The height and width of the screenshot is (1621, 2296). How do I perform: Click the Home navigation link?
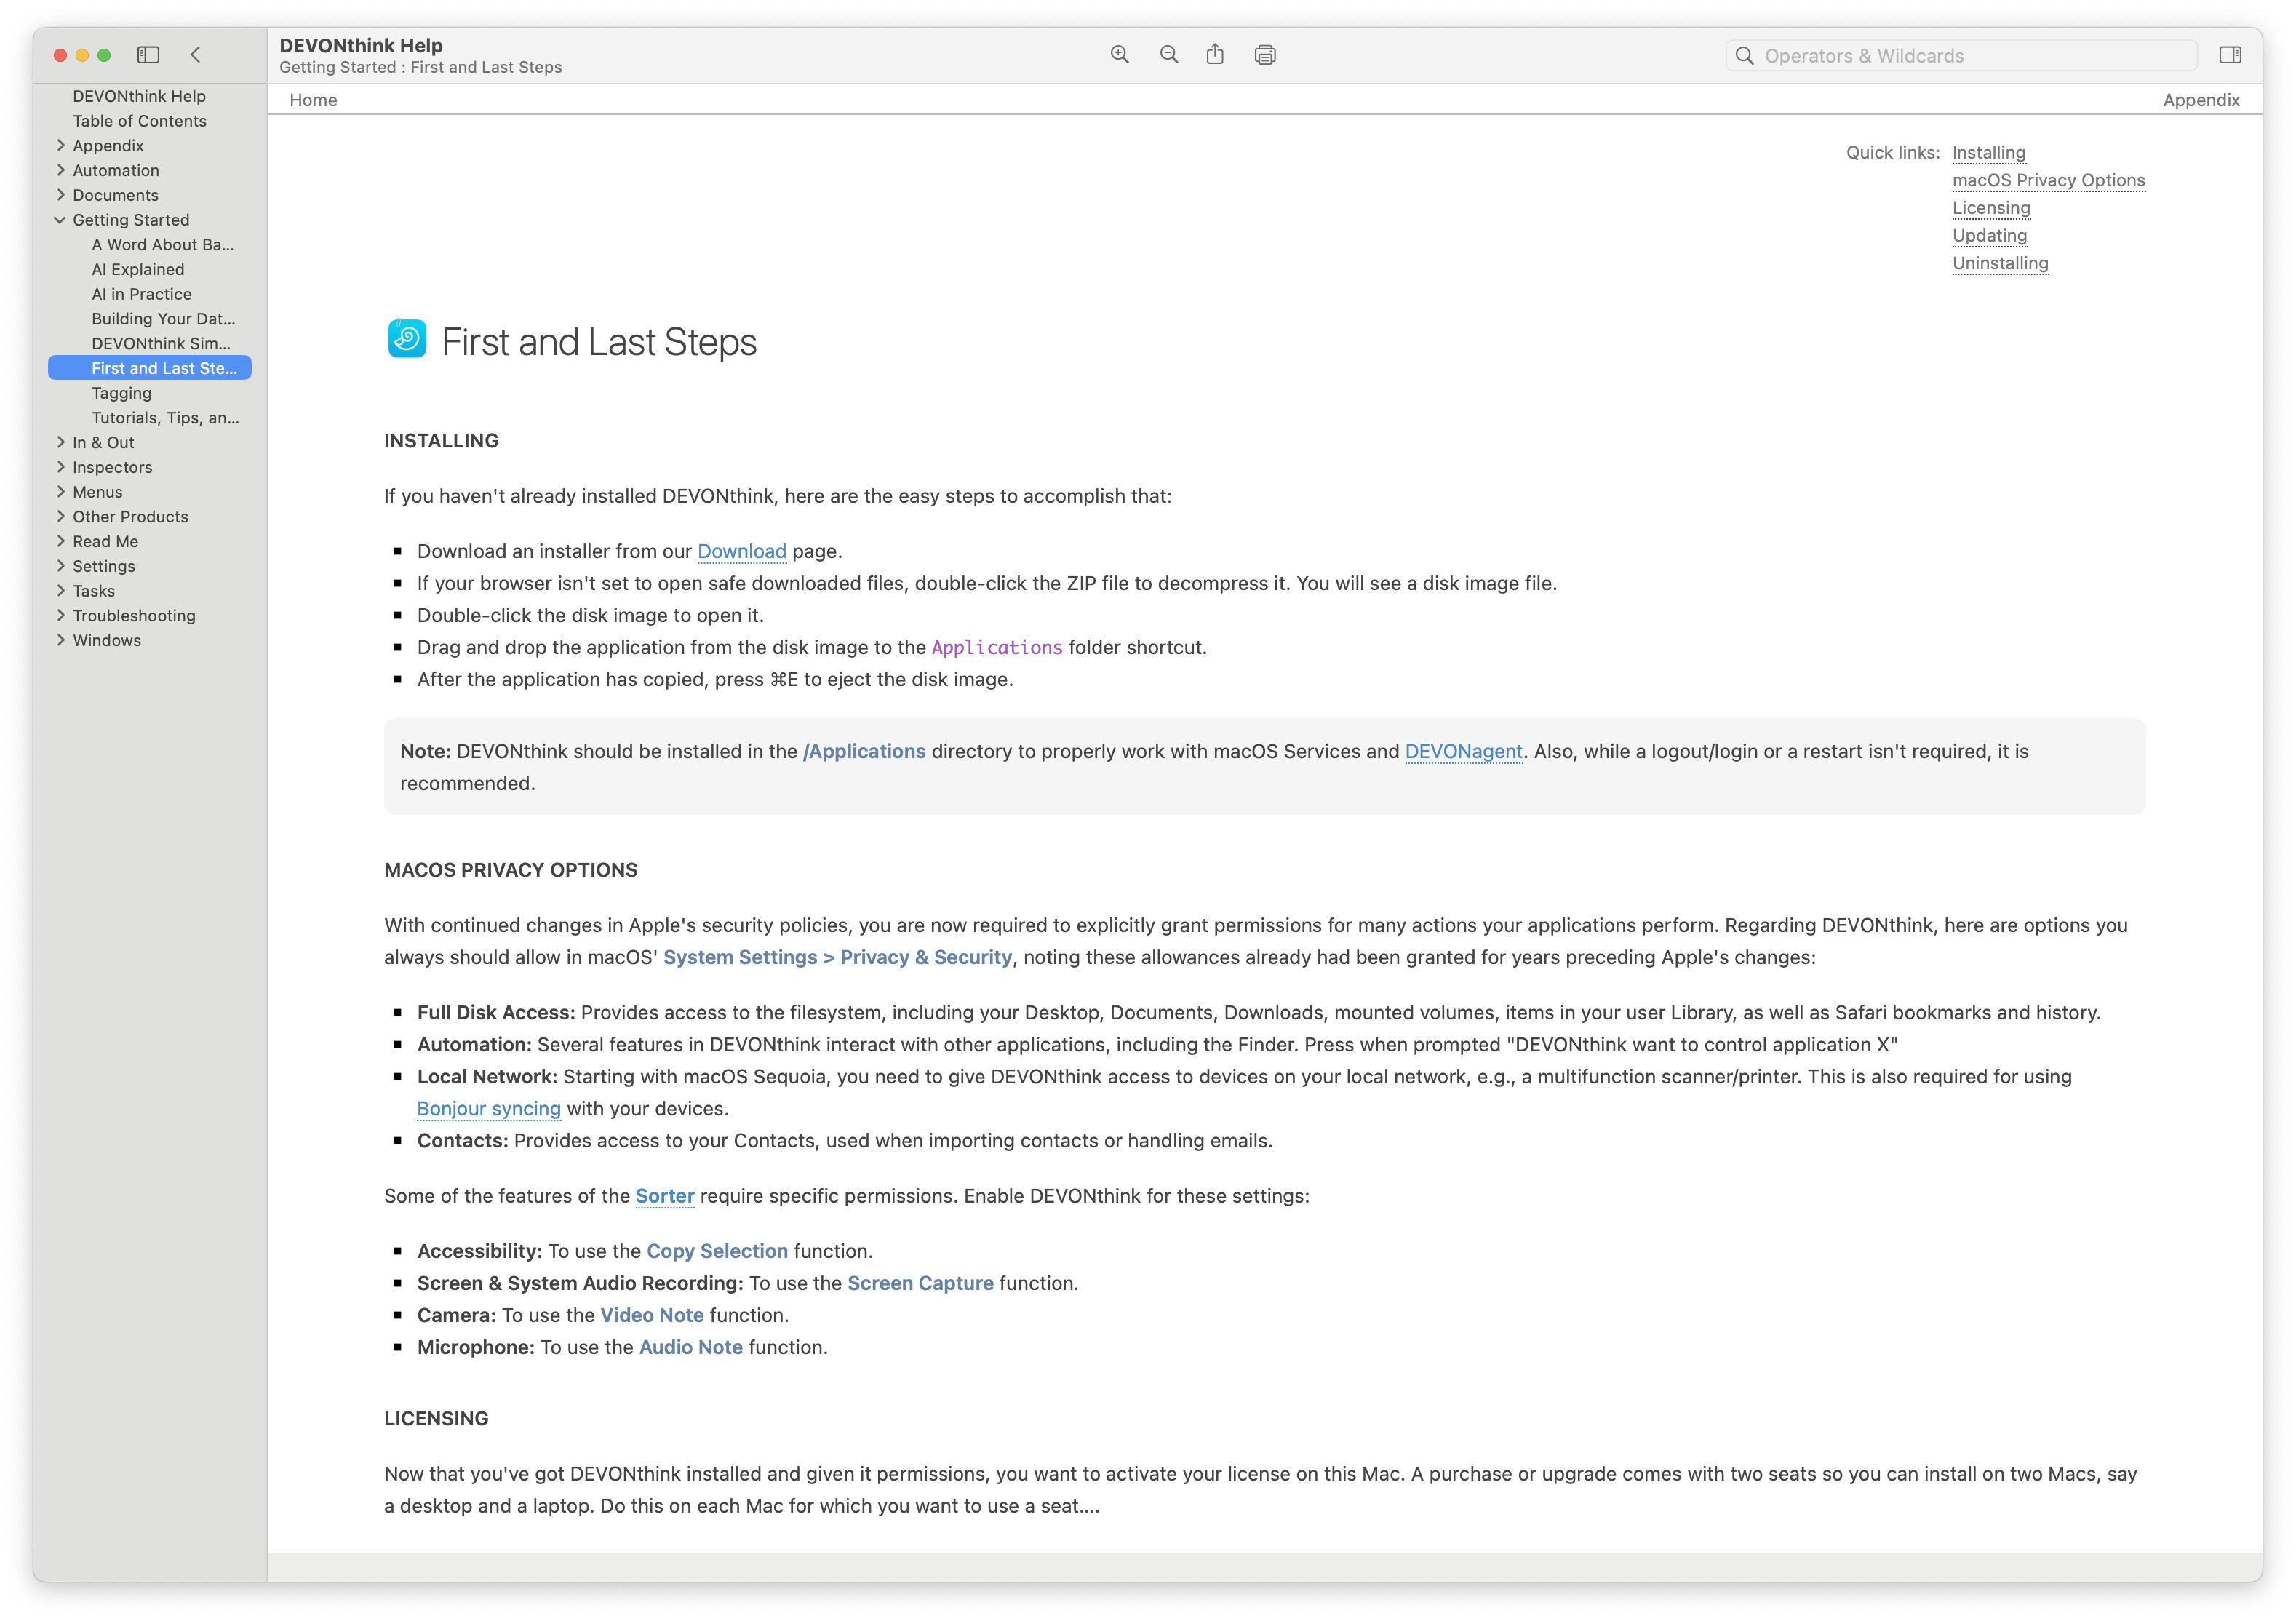[x=313, y=100]
